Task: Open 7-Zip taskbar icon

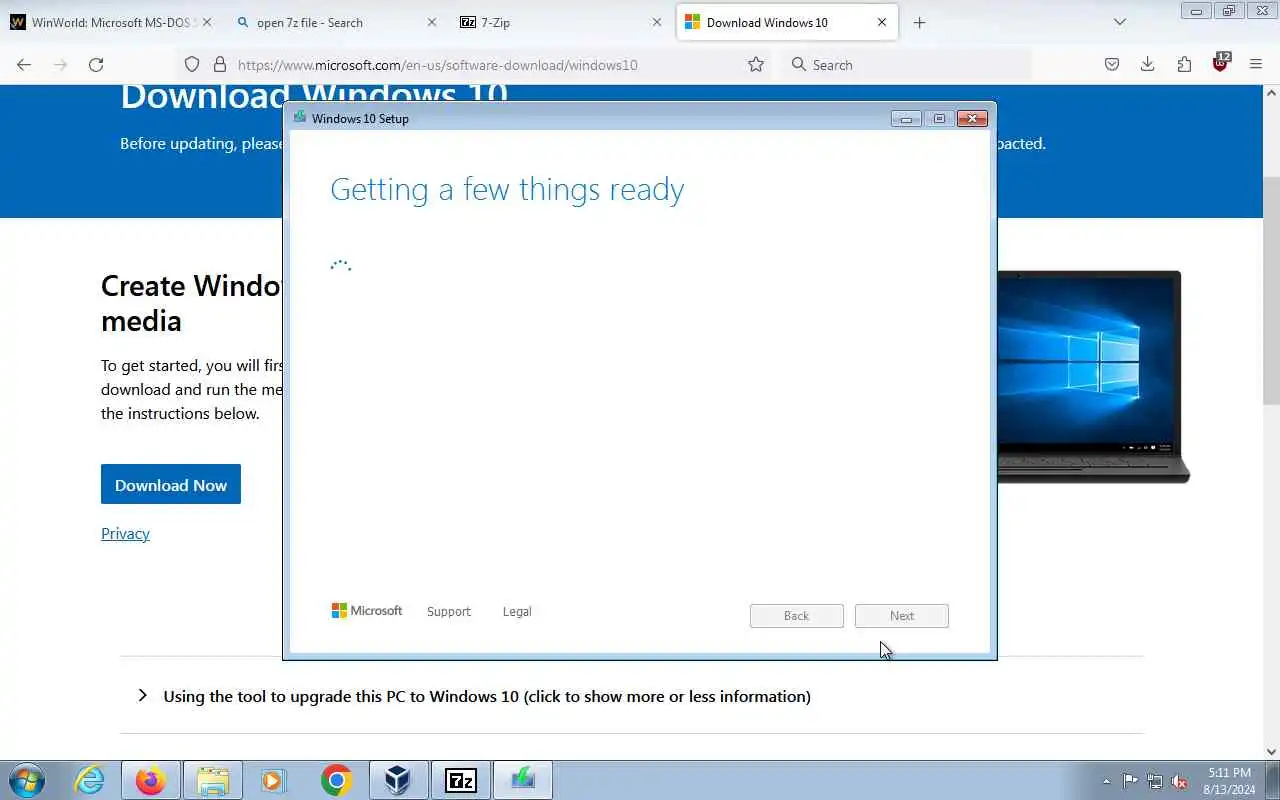Action: [x=460, y=780]
